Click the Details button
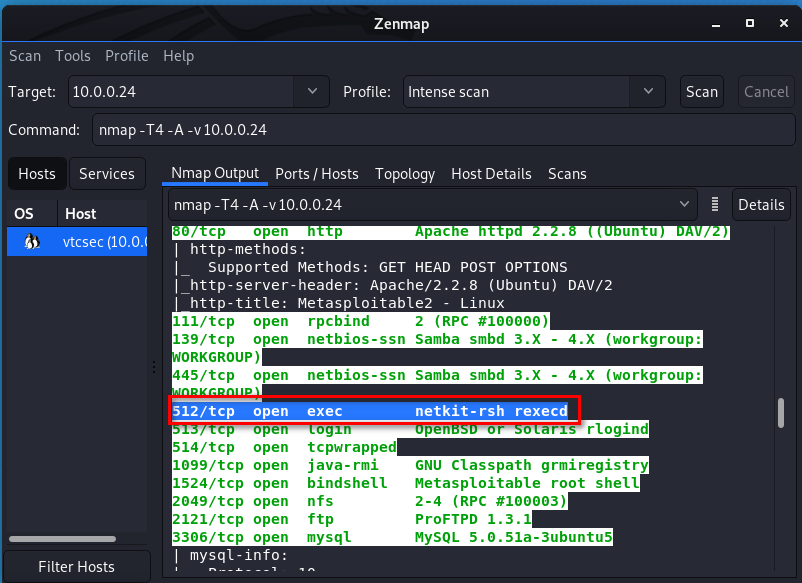Viewport: 802px width, 583px height. (x=761, y=205)
